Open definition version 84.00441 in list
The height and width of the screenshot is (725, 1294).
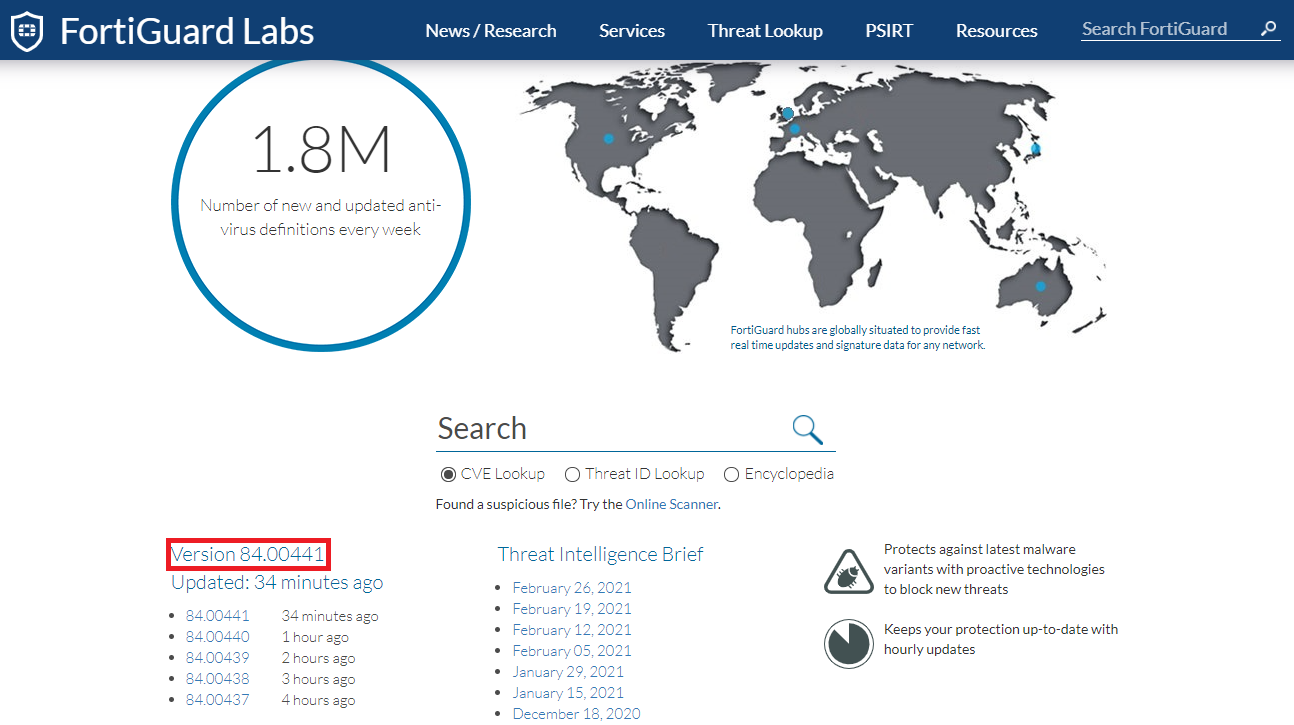pyautogui.click(x=218, y=616)
